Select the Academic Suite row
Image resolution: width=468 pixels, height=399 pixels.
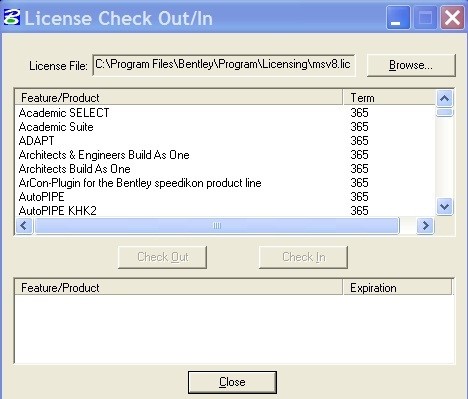[225, 127]
